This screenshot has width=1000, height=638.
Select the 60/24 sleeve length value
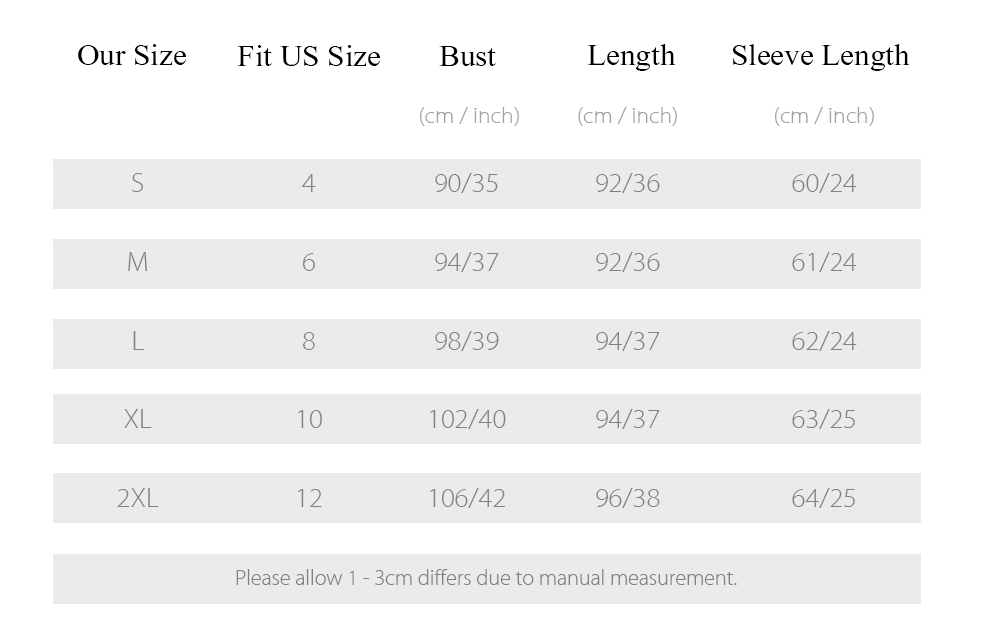823,184
